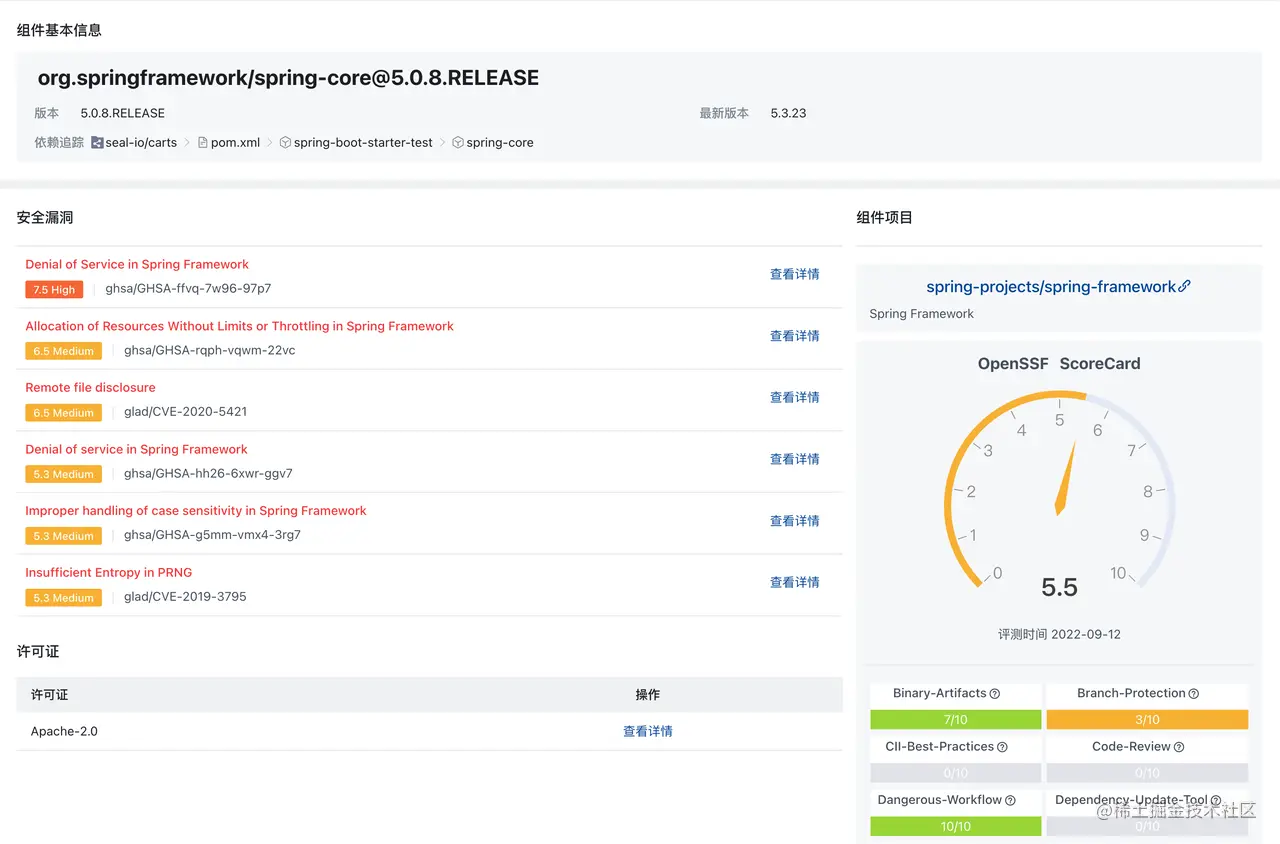Click identifier glad/CVE-2019-3795
This screenshot has height=844, width=1280.
coord(185,596)
